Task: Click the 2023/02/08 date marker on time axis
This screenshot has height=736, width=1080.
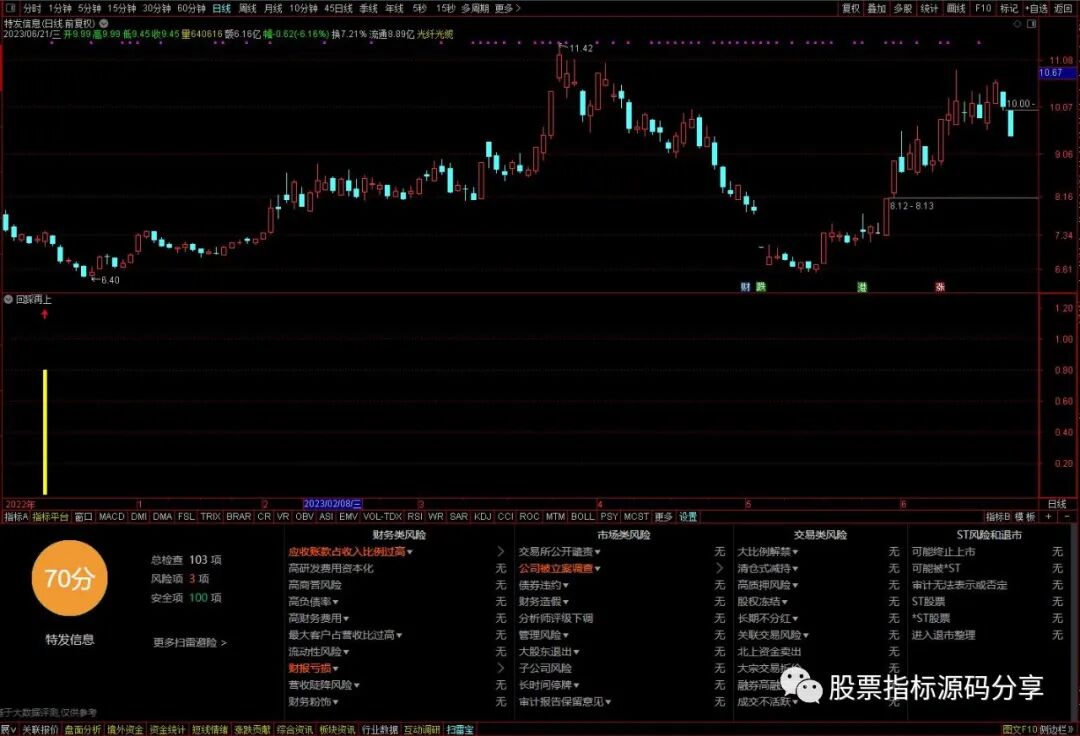Action: pyautogui.click(x=333, y=505)
